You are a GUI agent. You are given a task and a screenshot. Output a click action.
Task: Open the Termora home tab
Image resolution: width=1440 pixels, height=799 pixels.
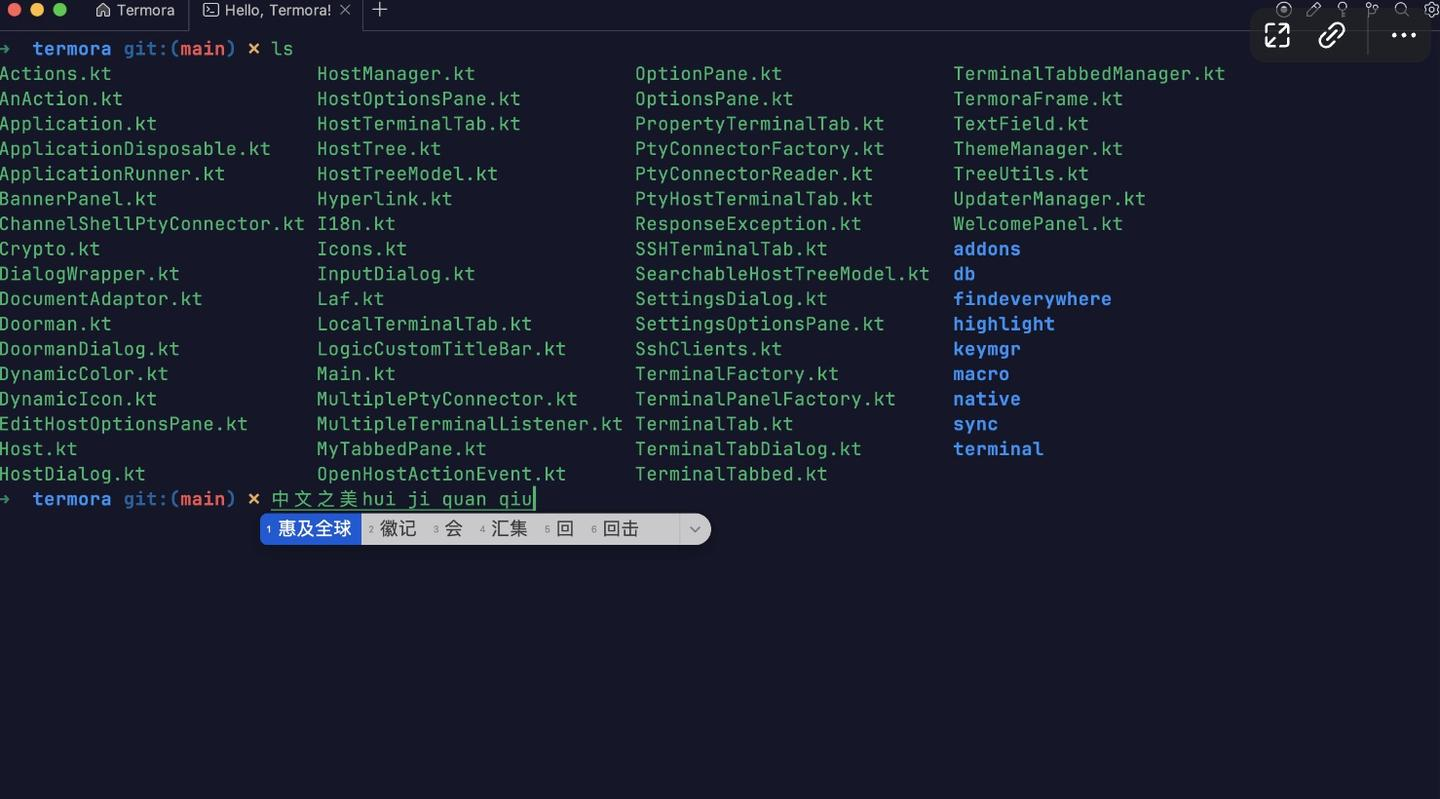136,10
